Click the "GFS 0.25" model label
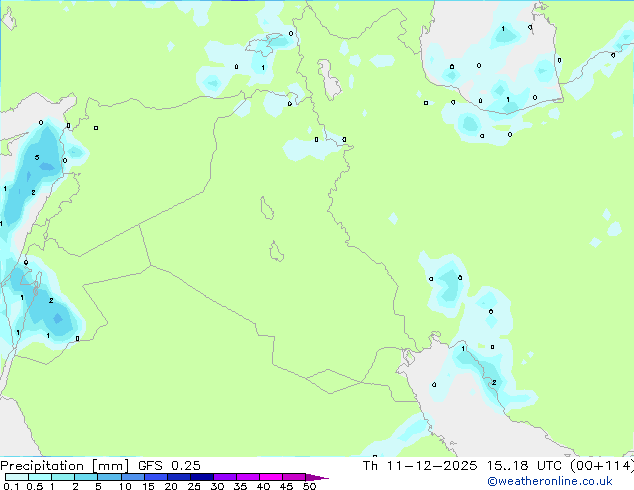The height and width of the screenshot is (490, 634). click(169, 466)
